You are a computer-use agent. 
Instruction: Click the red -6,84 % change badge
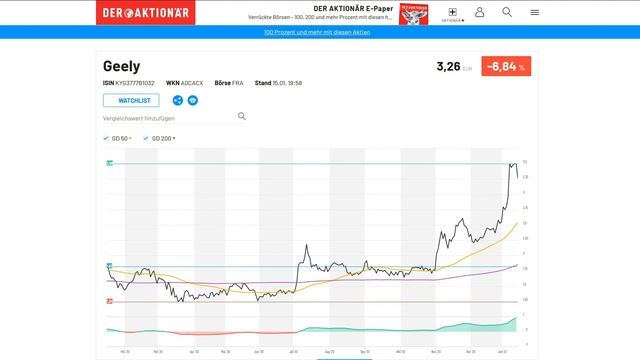[x=506, y=66]
